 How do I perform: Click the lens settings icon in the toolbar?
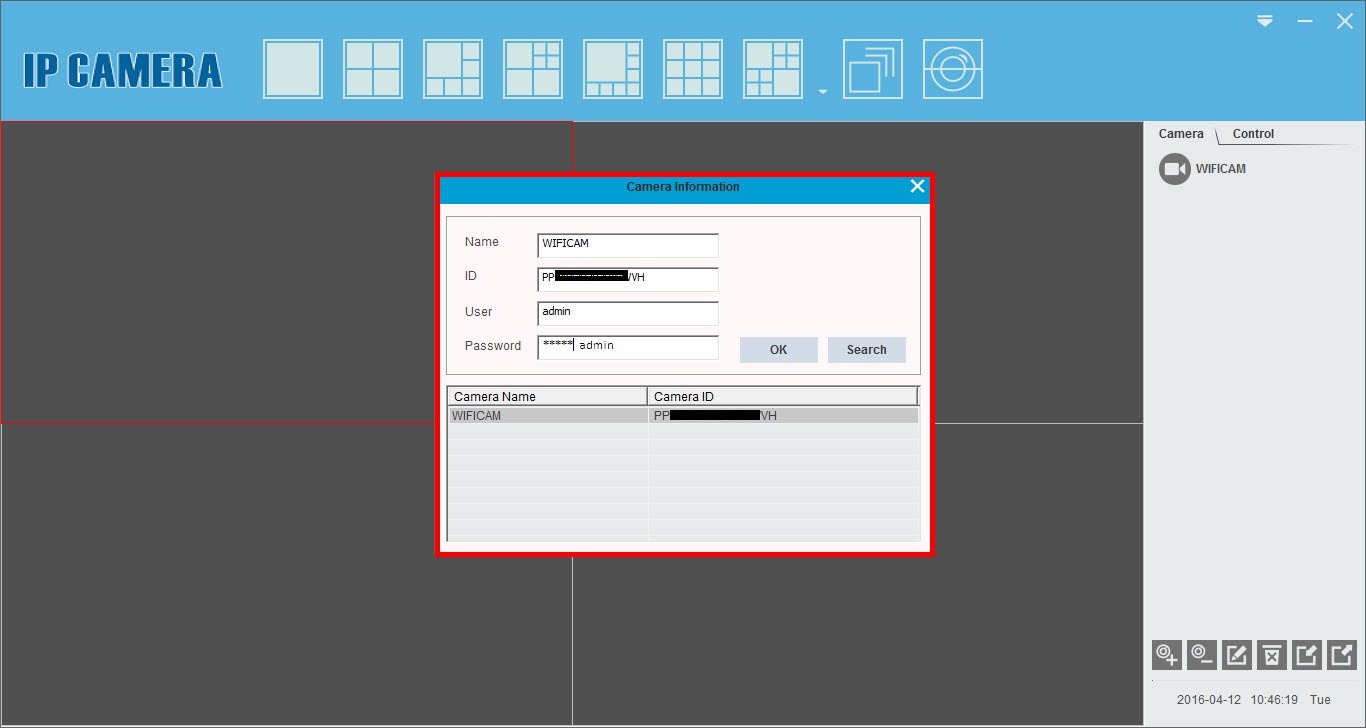pos(952,68)
